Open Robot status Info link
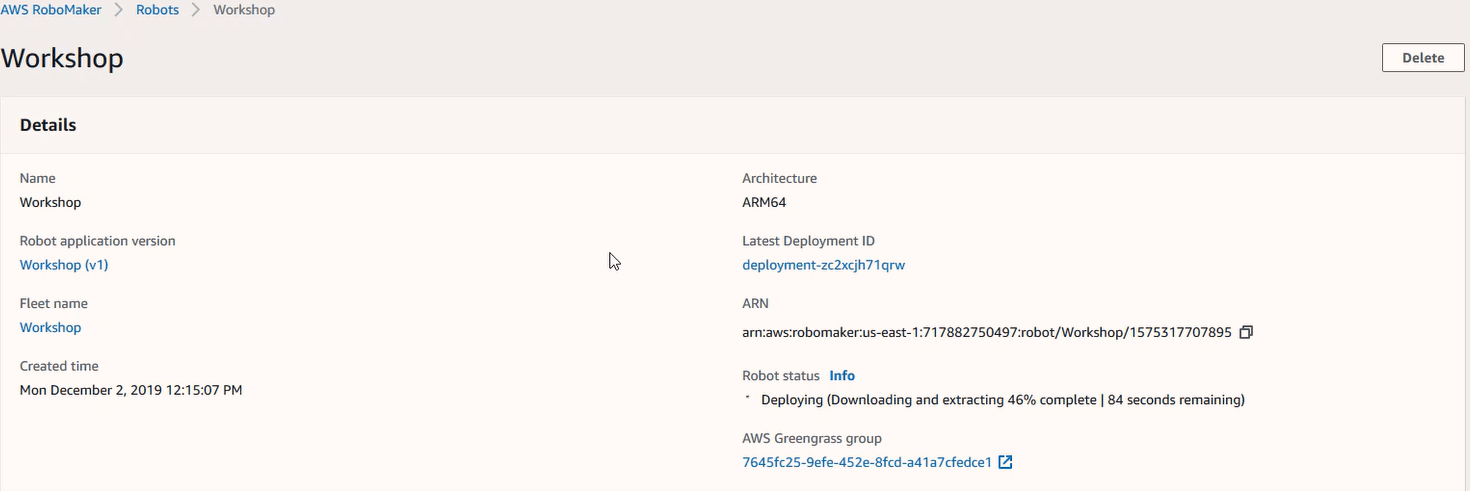 (x=842, y=376)
